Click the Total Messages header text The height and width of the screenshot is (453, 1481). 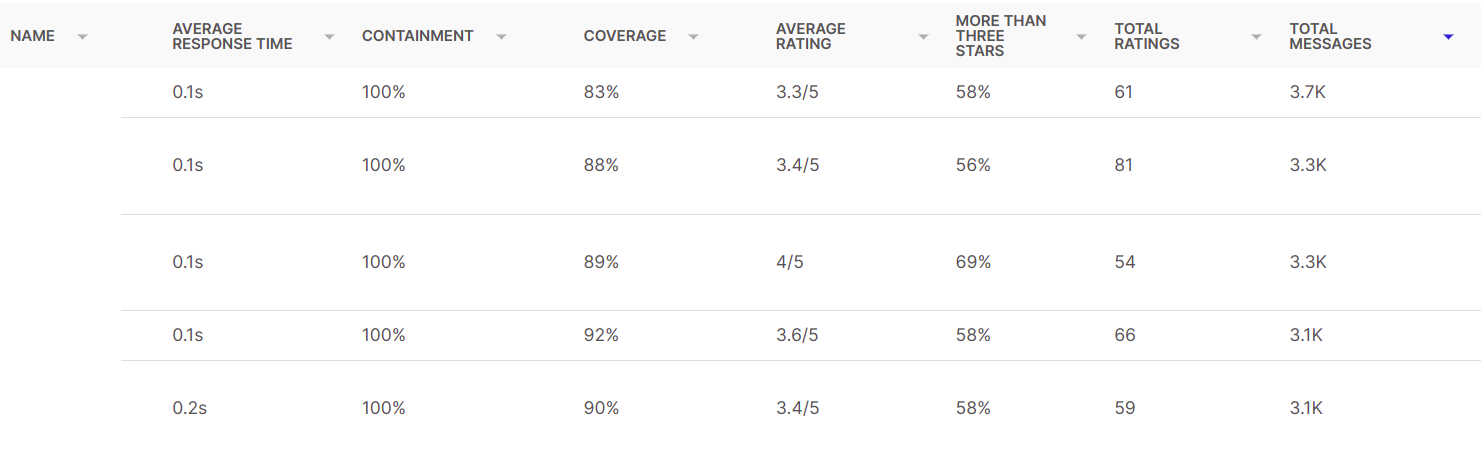(x=1330, y=36)
